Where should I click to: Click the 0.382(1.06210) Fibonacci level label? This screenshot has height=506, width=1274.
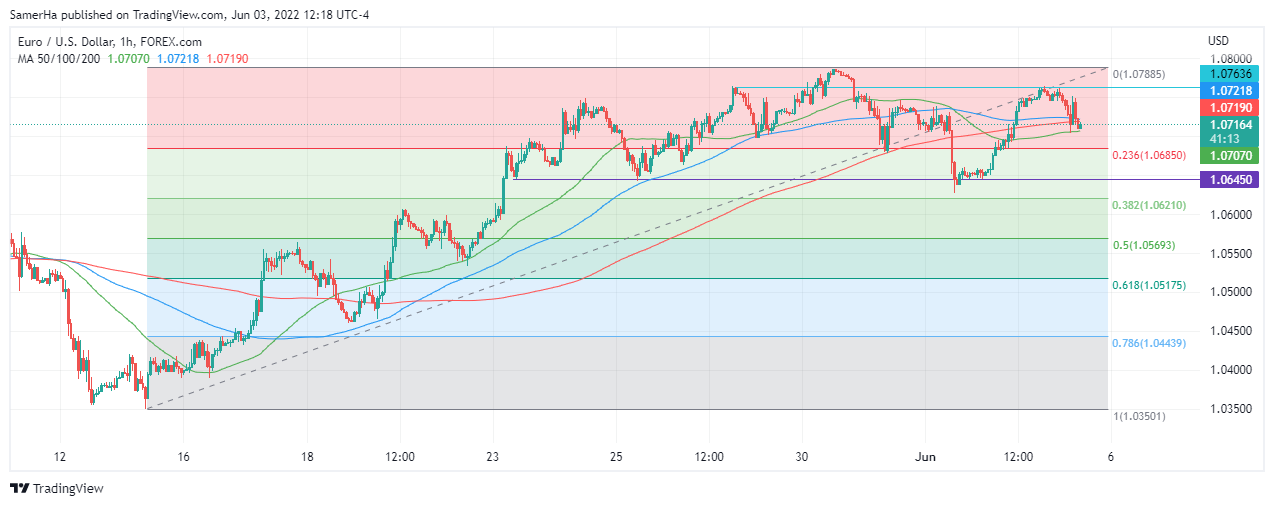click(1148, 205)
